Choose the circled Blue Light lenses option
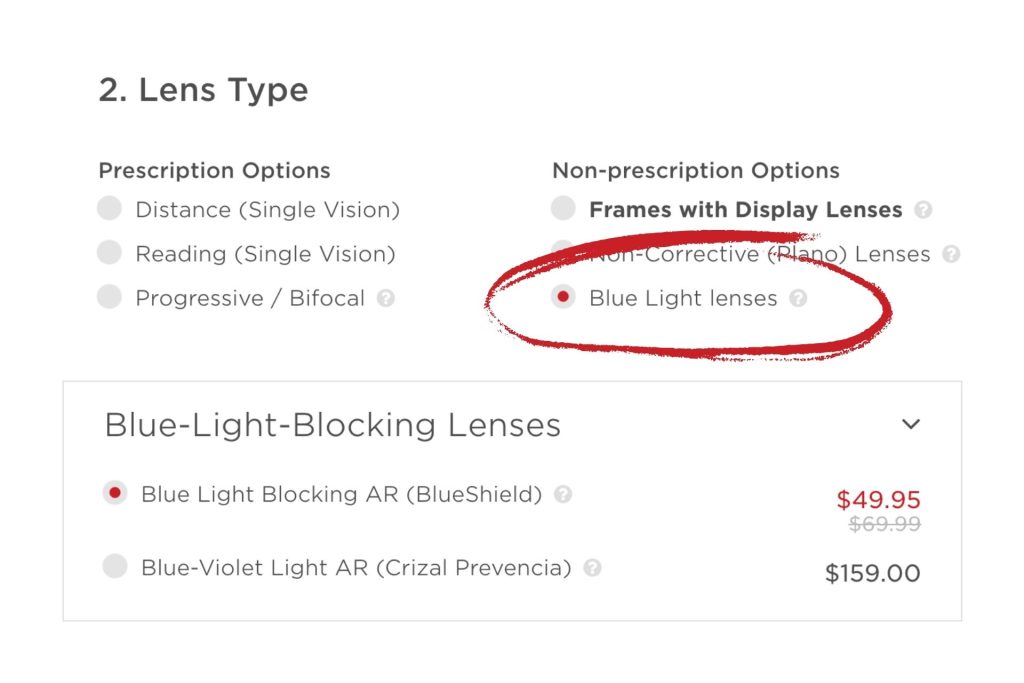This screenshot has width=1024, height=683. pos(563,297)
